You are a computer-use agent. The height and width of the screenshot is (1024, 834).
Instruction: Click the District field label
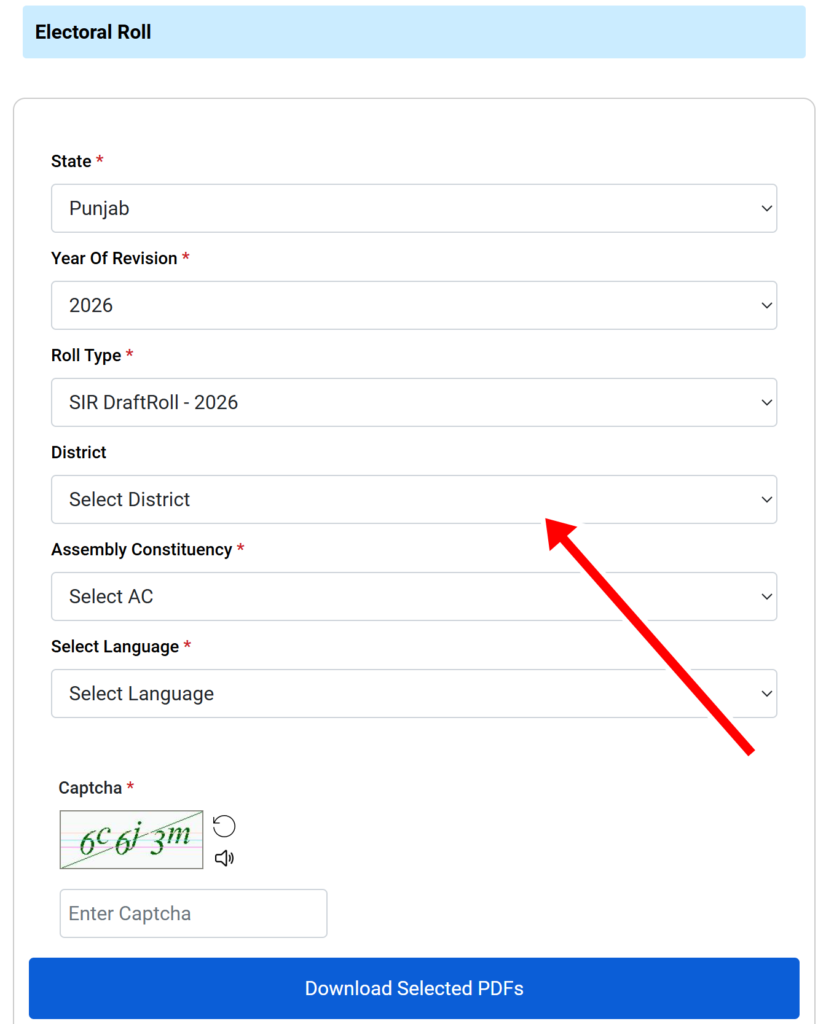click(x=78, y=453)
